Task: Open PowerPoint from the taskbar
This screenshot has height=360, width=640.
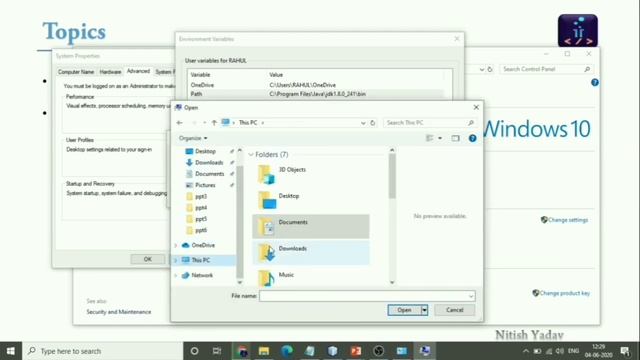Action: coord(356,351)
